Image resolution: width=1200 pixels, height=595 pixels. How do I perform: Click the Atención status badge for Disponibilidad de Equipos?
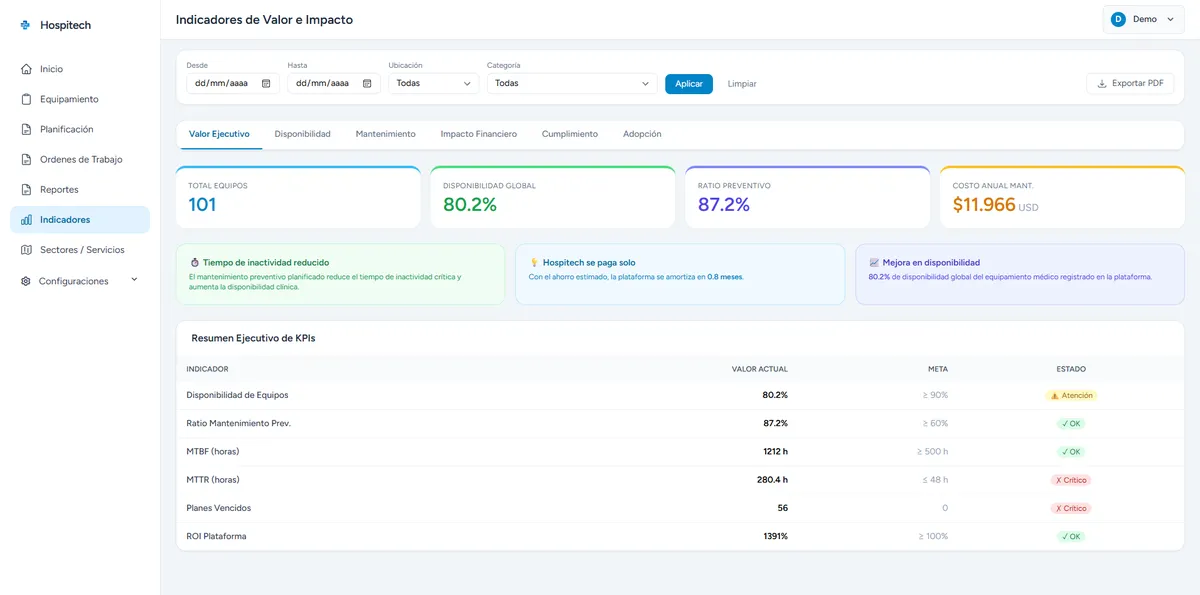coord(1071,395)
